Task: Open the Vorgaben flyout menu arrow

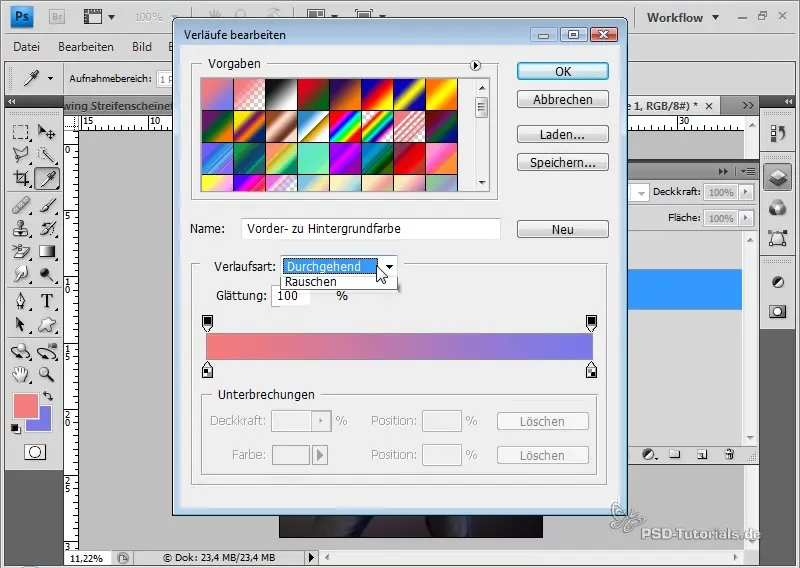Action: coord(476,65)
